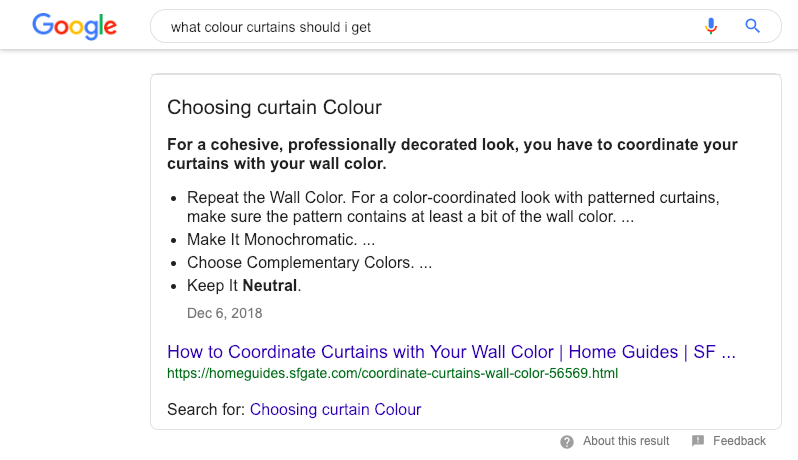Open the How to Coordinate Curtains result link
The image size is (798, 460).
click(451, 352)
